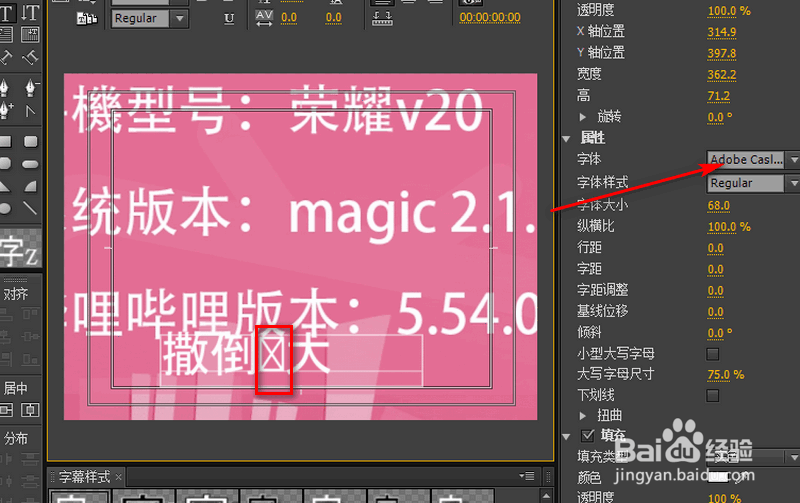The height and width of the screenshot is (503, 800).
Task: Click the 透明度 value 100.0 %
Action: tap(729, 11)
